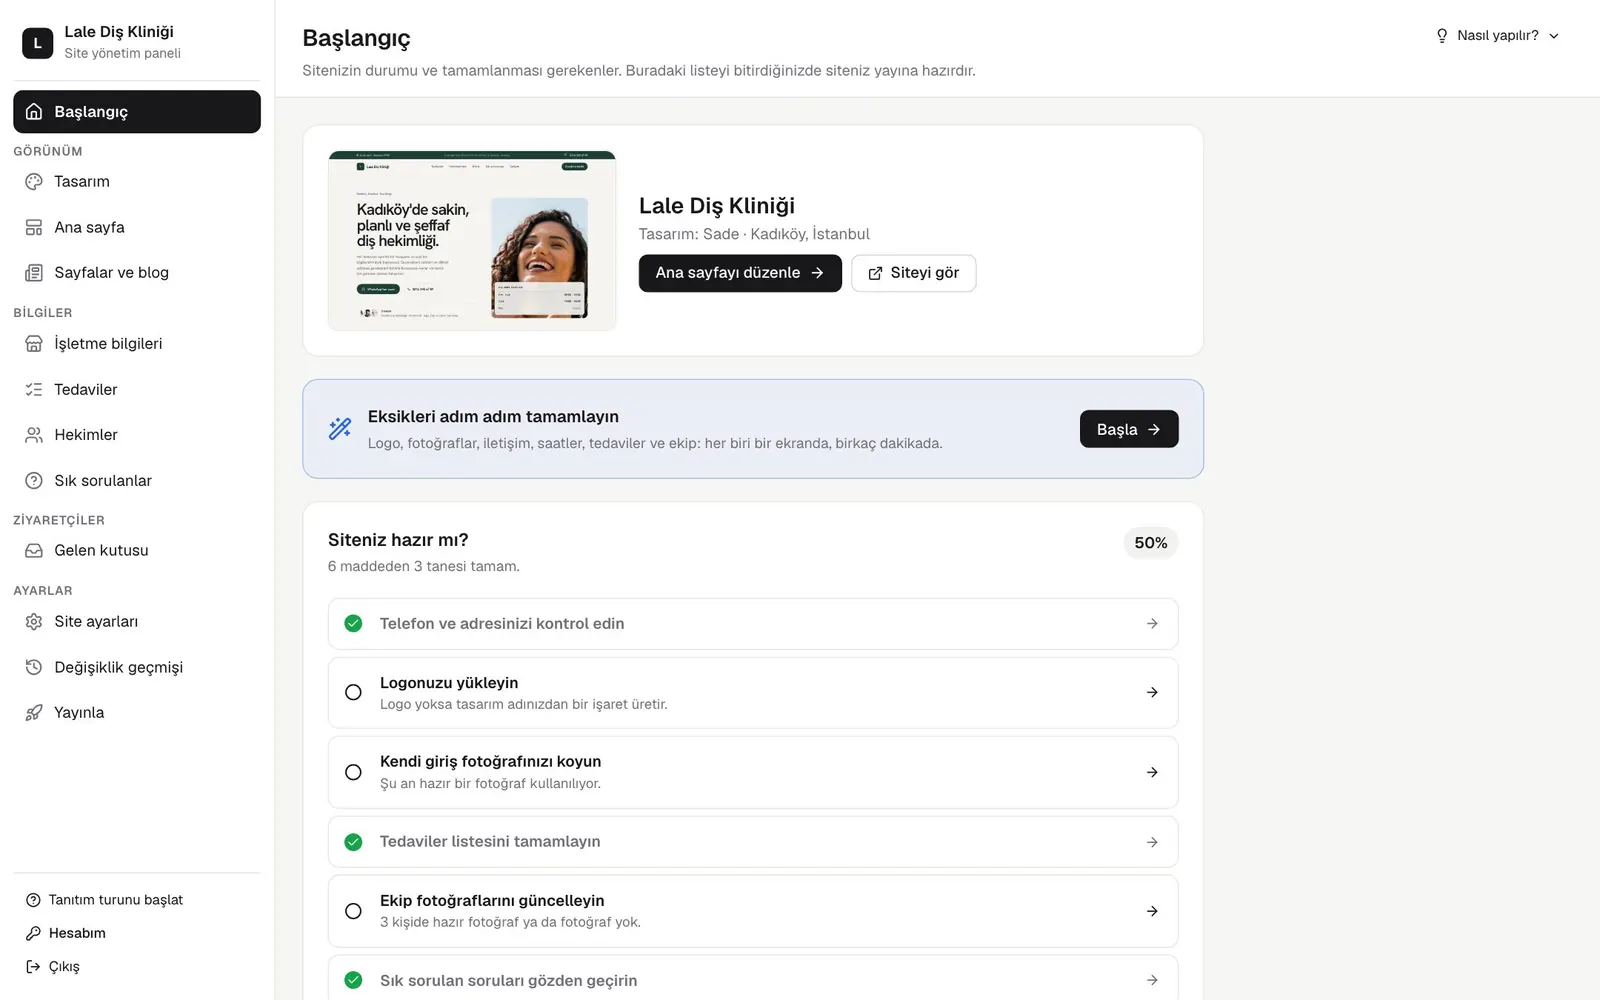Click the lightbulb icon beside Nasıl yapılır

pyautogui.click(x=1442, y=36)
